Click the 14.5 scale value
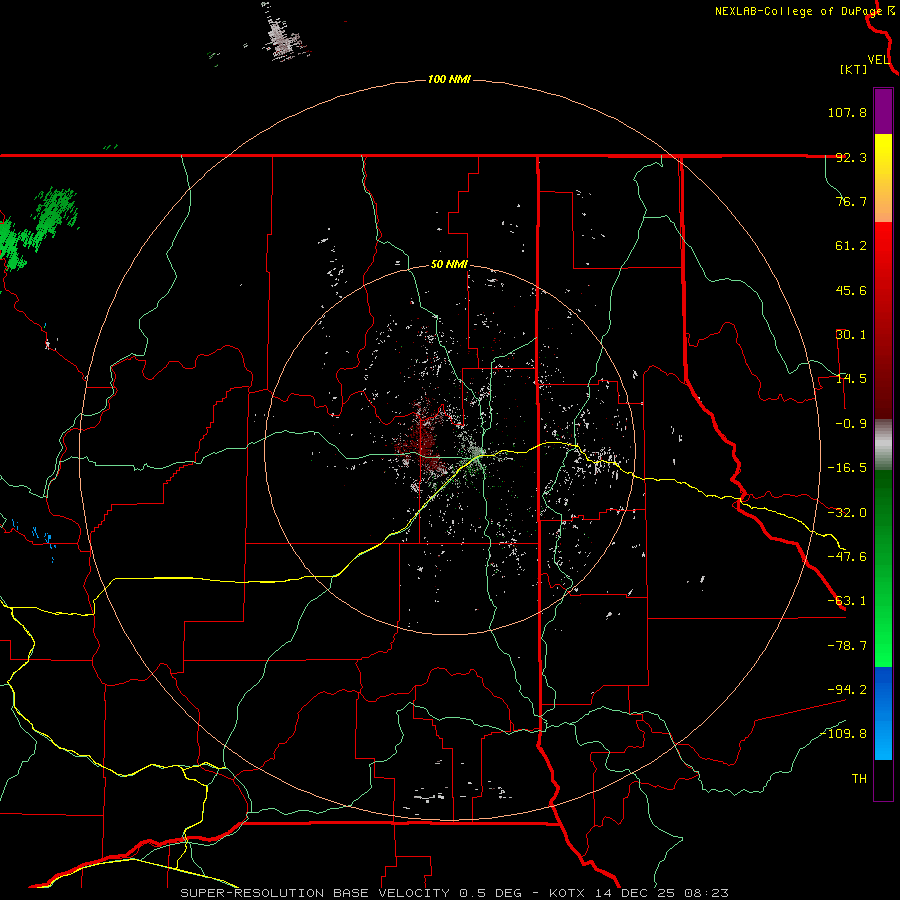The image size is (900, 900). pos(851,379)
